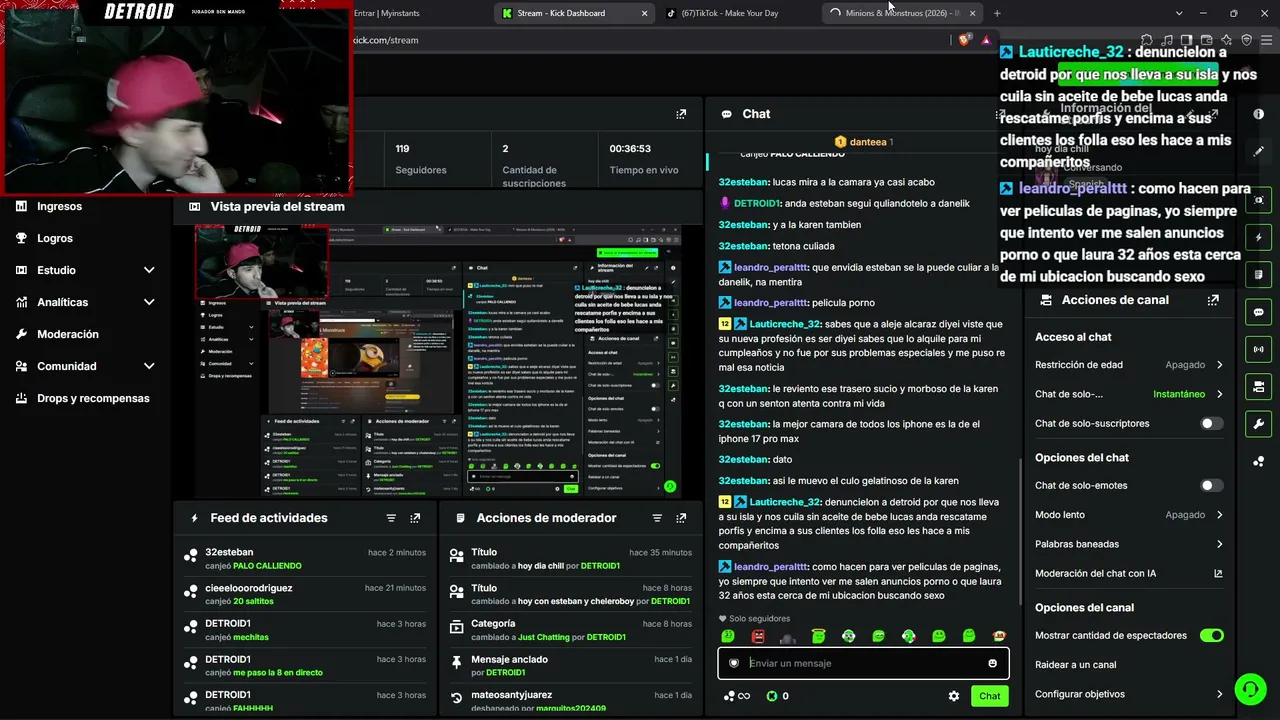Click the focus frame icon in right sidebar
1280x720 pixels.
click(x=1259, y=200)
